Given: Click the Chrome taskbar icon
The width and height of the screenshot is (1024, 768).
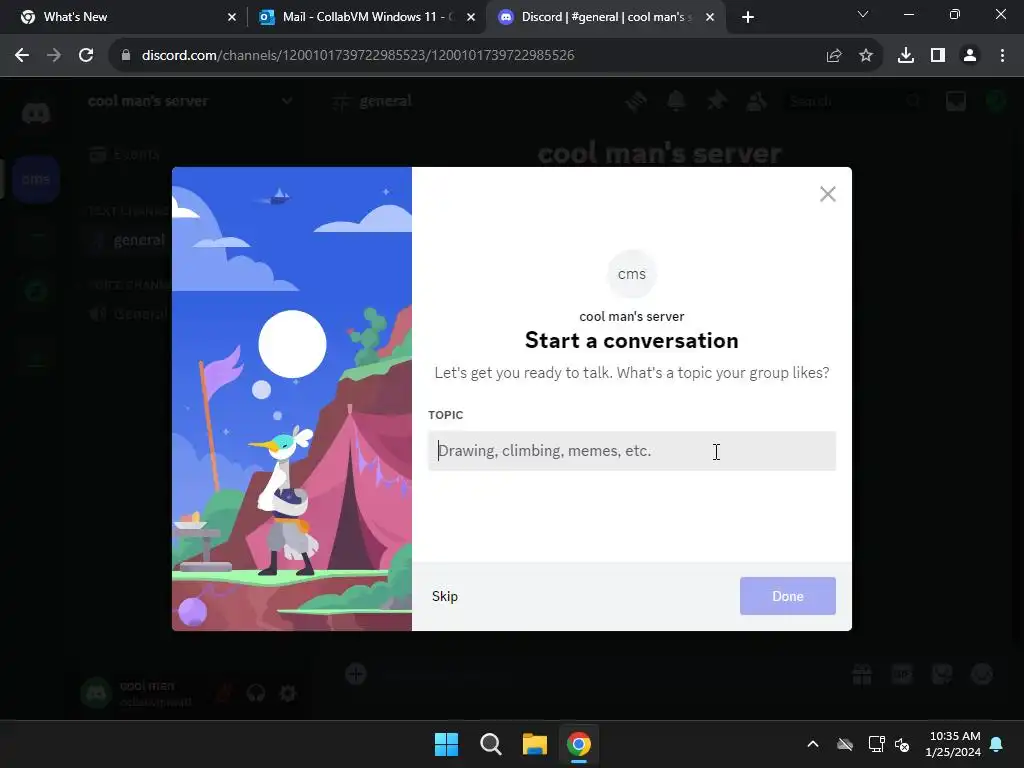Looking at the screenshot, I should (579, 744).
